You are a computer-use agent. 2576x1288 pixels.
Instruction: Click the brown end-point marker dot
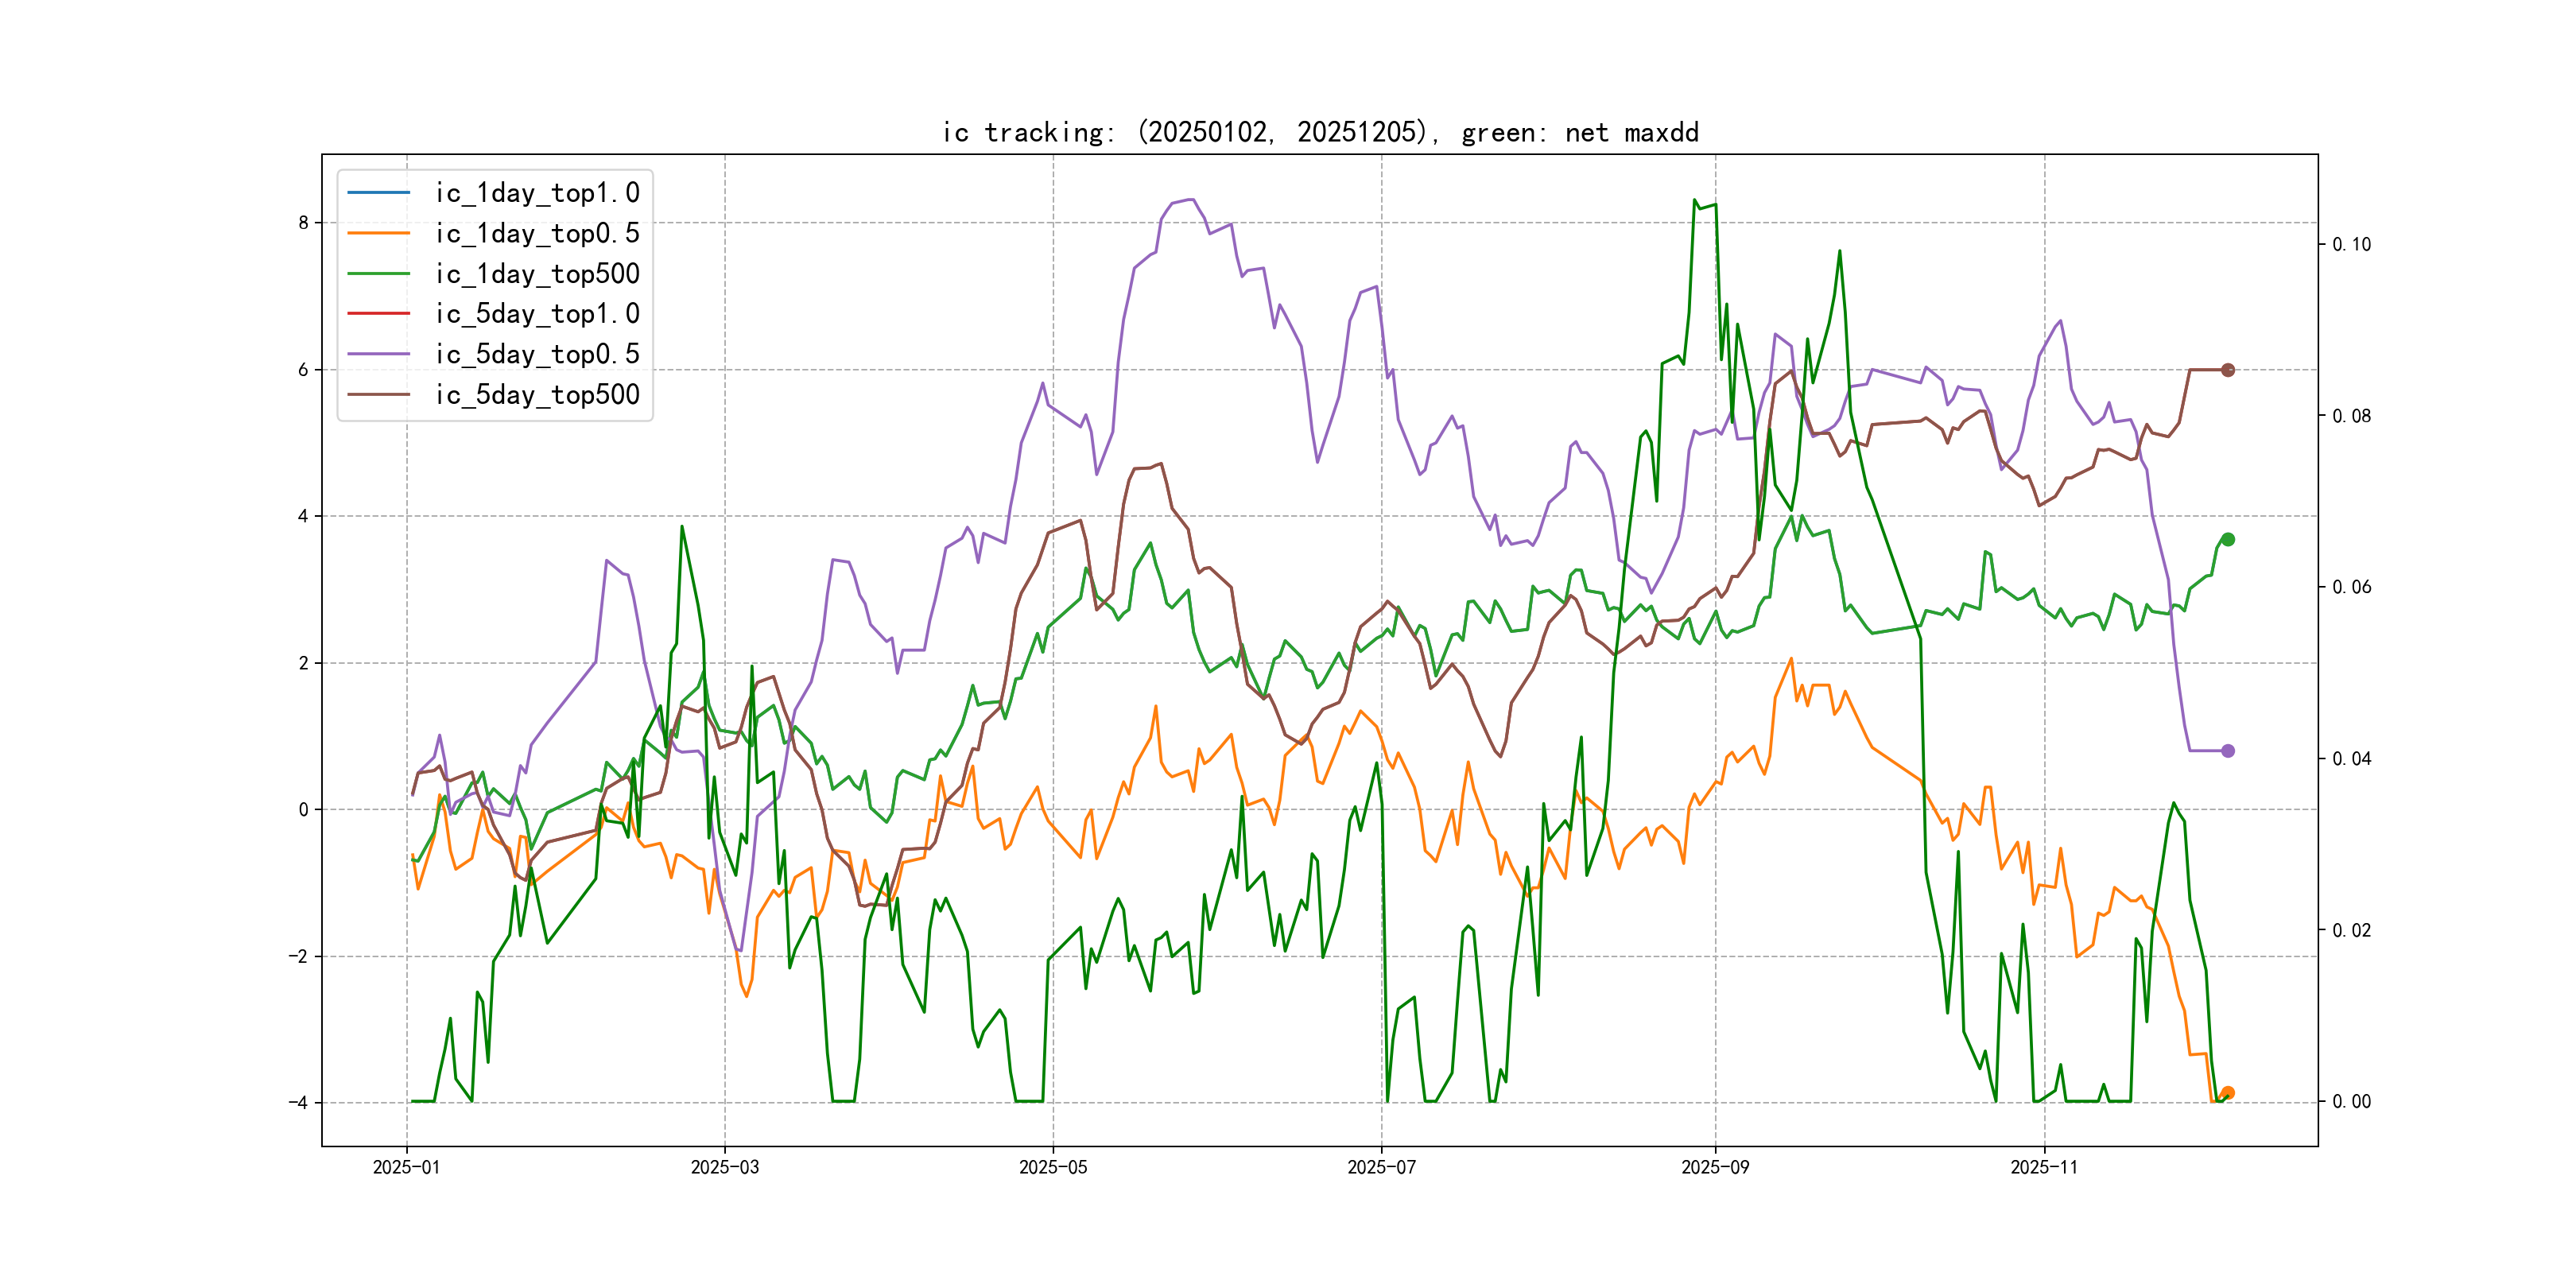[x=2228, y=370]
